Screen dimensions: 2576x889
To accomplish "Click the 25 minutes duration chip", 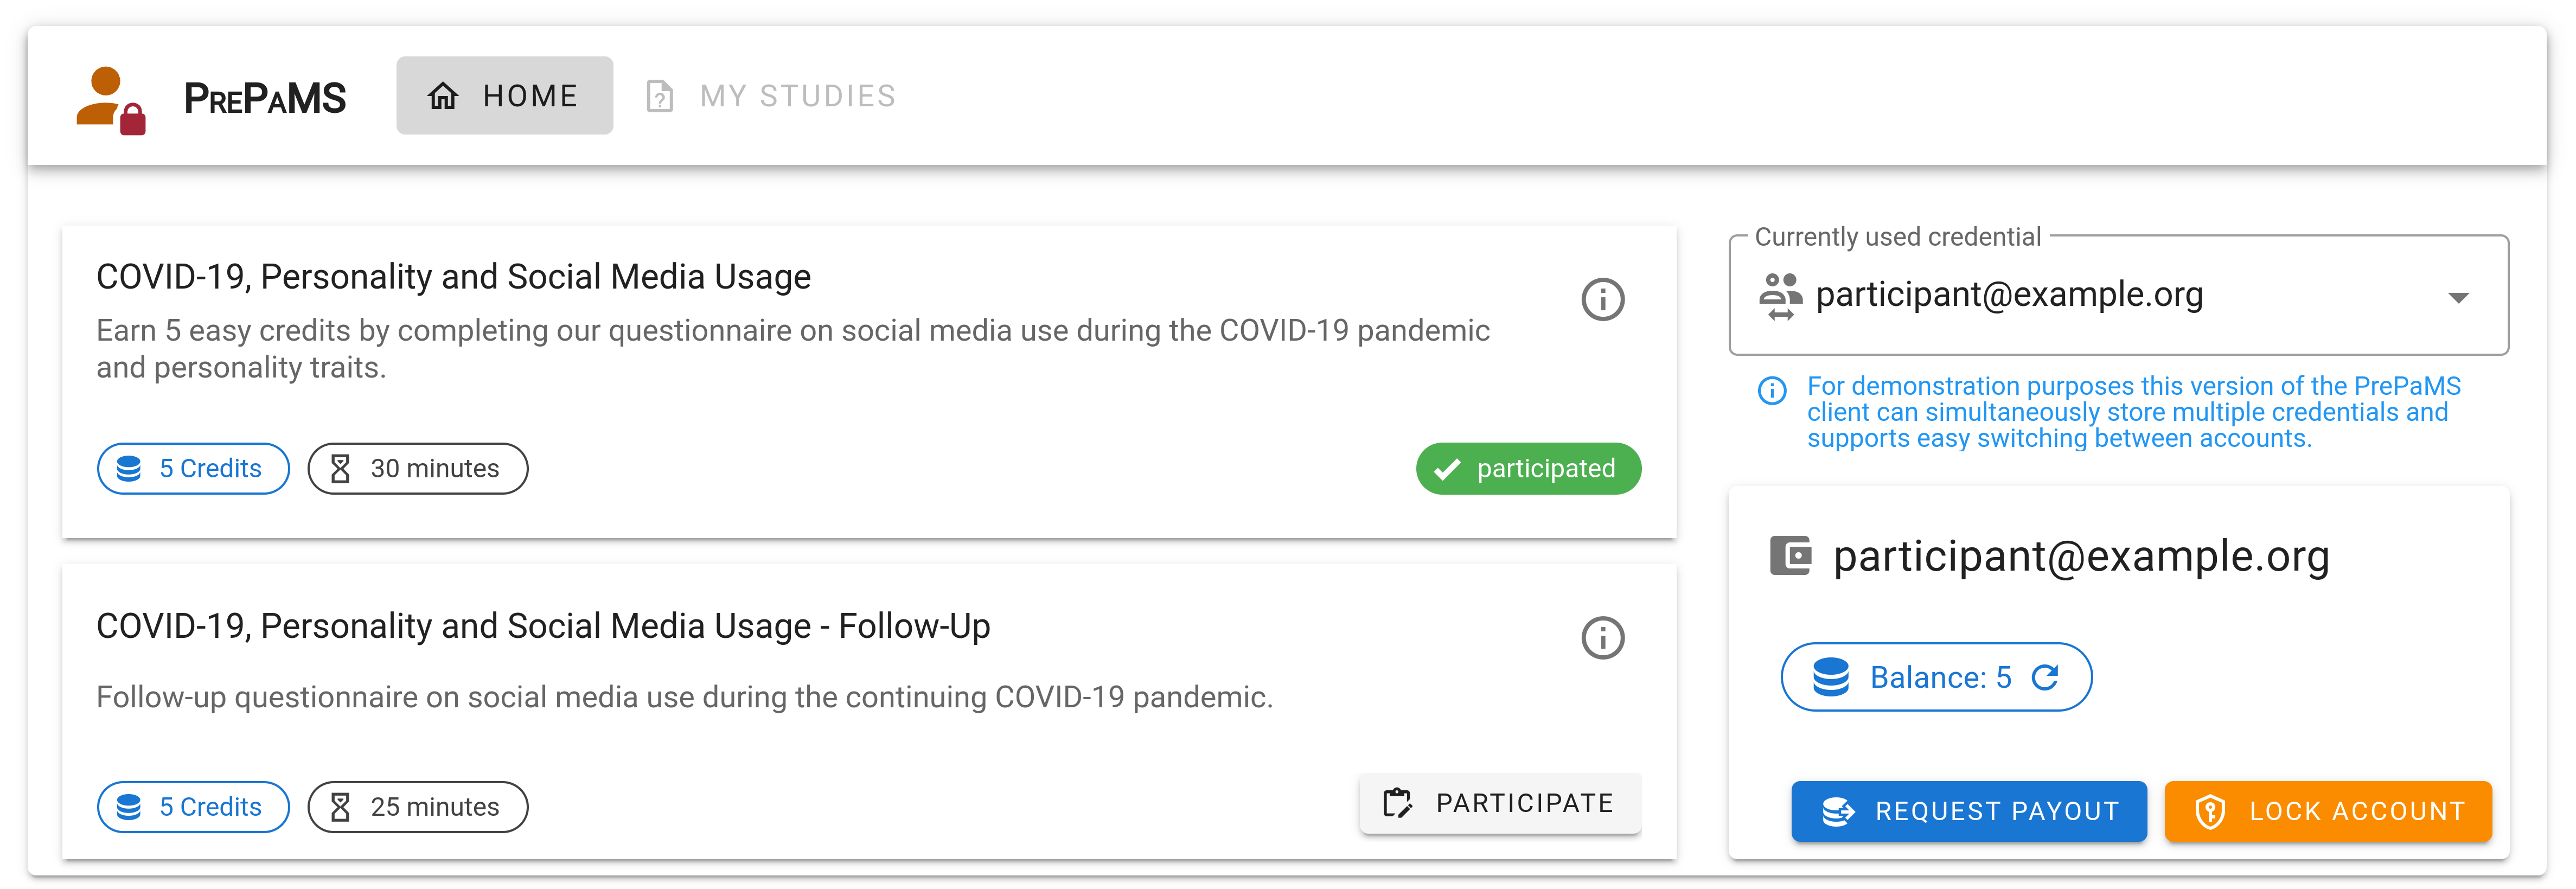I will [x=417, y=807].
